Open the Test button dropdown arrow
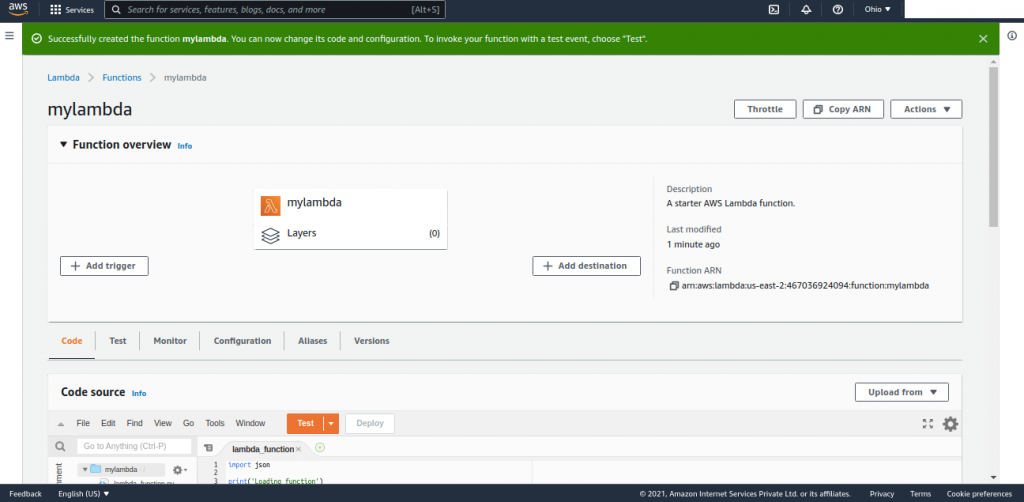The width and height of the screenshot is (1024, 502). pyautogui.click(x=331, y=424)
